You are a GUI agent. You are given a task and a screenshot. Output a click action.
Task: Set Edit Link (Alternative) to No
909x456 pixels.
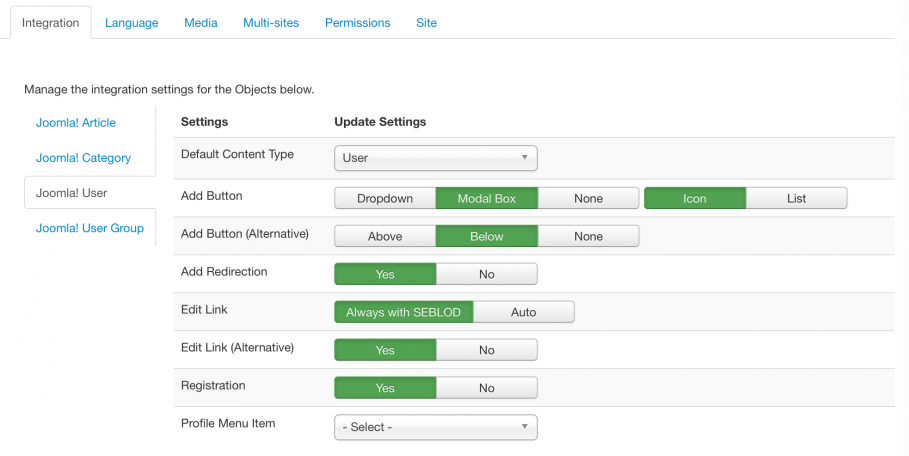tap(486, 350)
